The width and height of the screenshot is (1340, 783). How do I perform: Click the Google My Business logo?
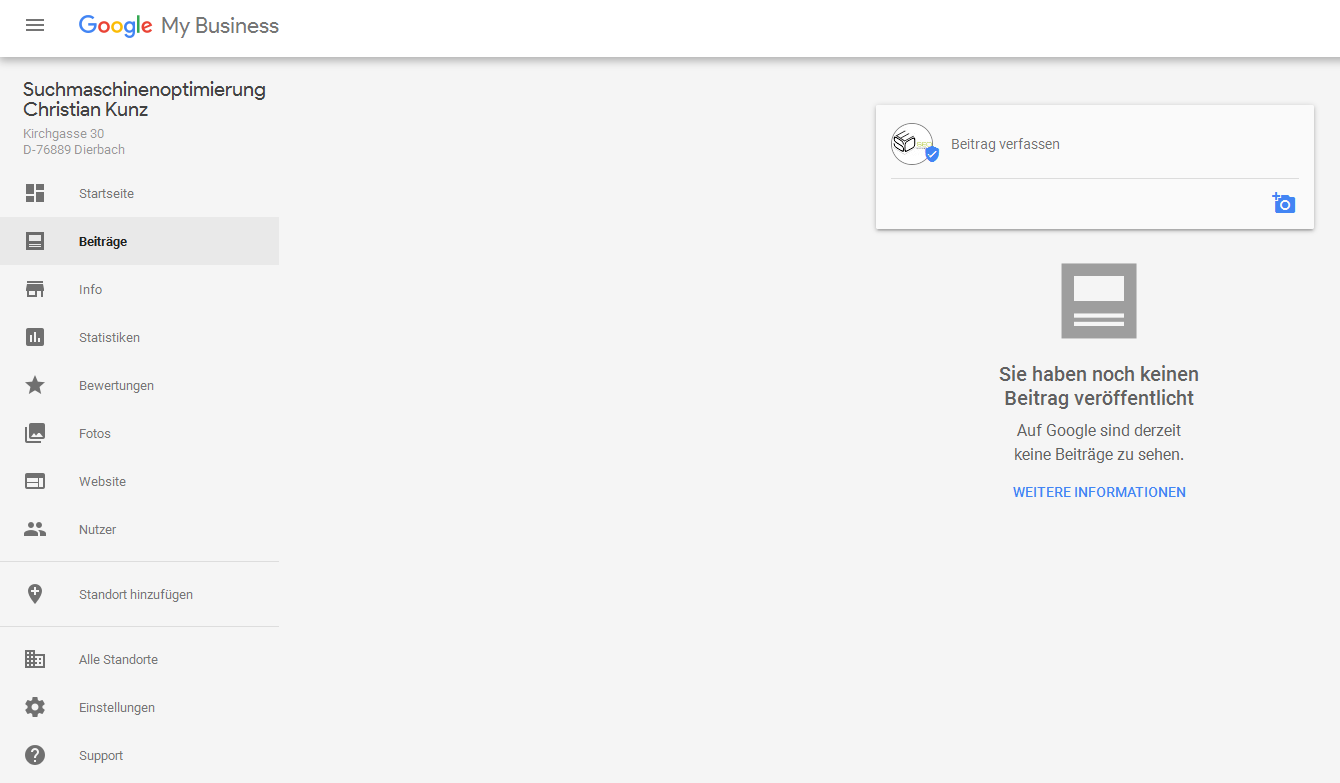(x=178, y=25)
